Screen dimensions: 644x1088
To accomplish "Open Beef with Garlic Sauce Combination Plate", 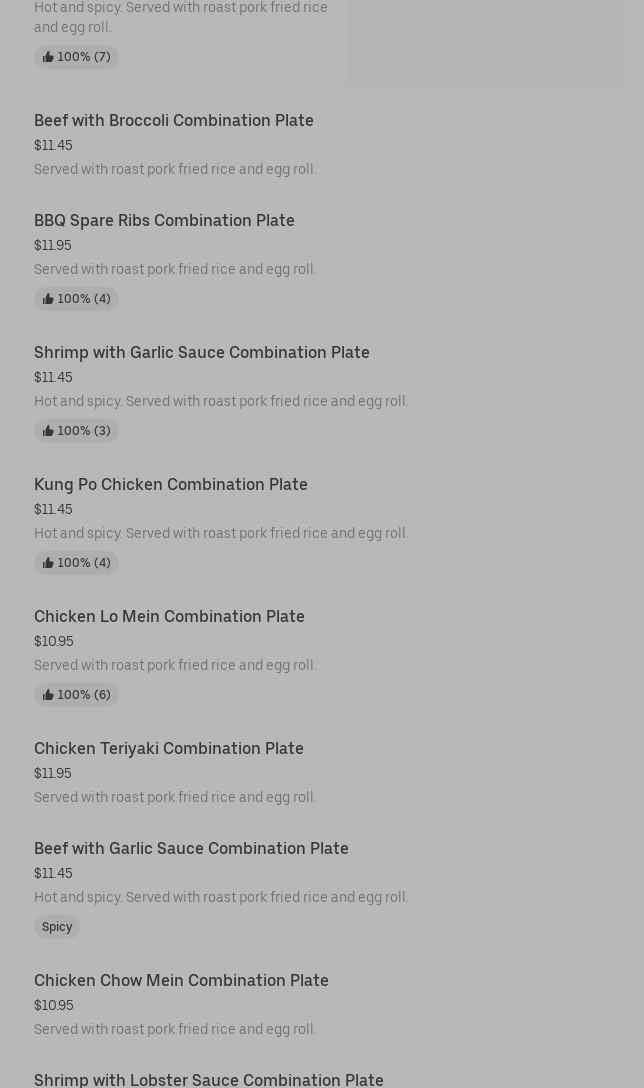I will point(191,848).
